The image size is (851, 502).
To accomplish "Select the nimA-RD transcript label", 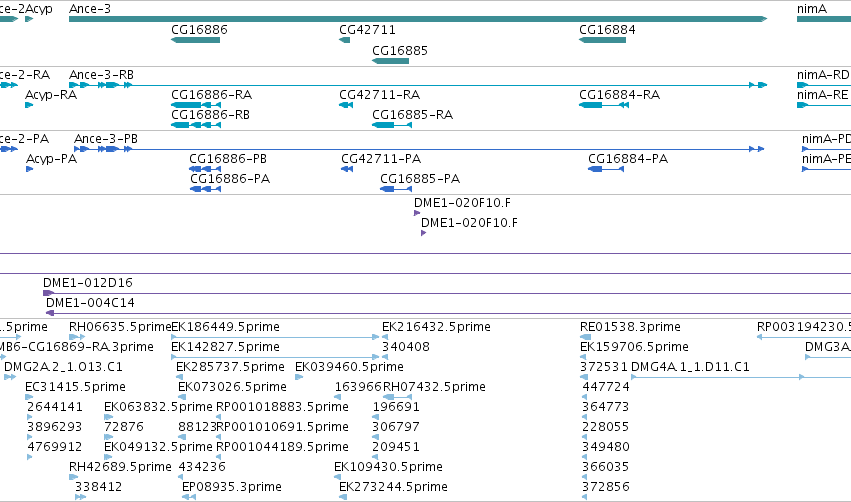I will pos(823,74).
